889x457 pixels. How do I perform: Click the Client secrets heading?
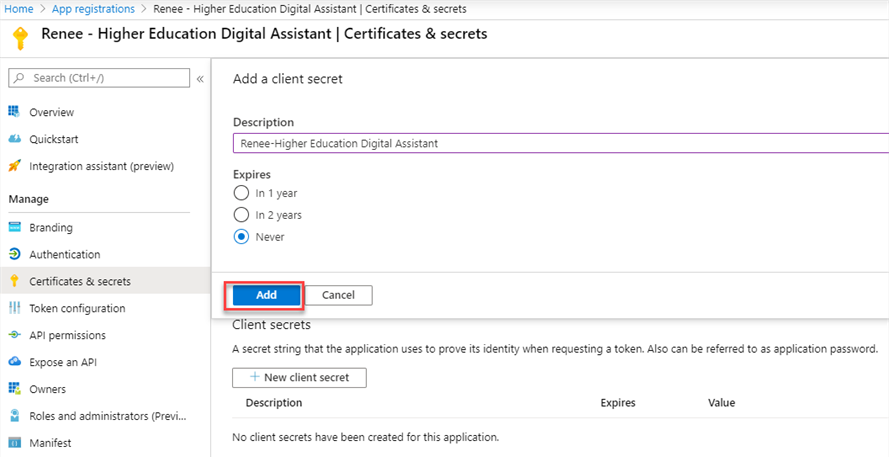pos(272,325)
